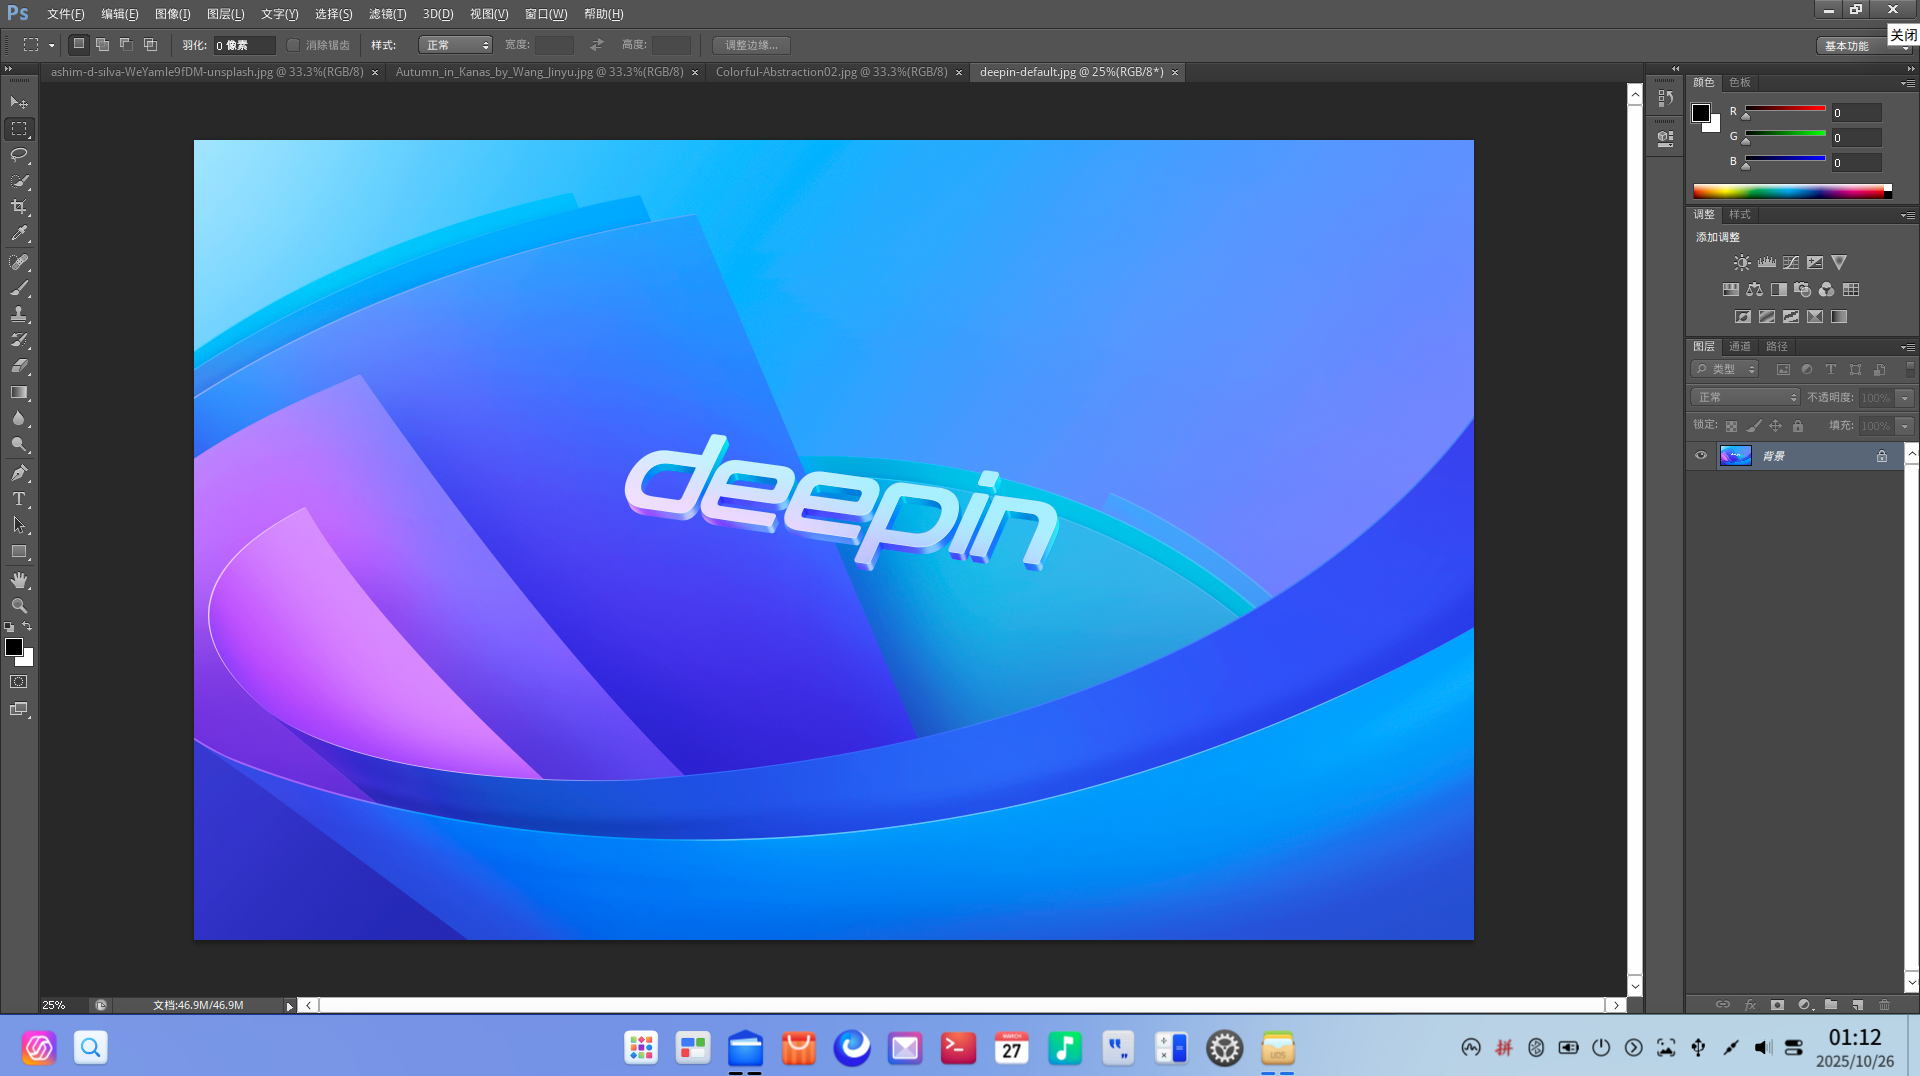
Task: Switch to the Autumn_in_Kanas document tab
Action: (539, 72)
